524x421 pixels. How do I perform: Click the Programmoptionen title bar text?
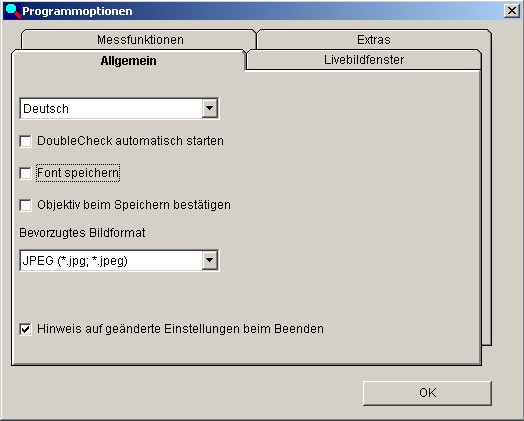pyautogui.click(x=77, y=11)
